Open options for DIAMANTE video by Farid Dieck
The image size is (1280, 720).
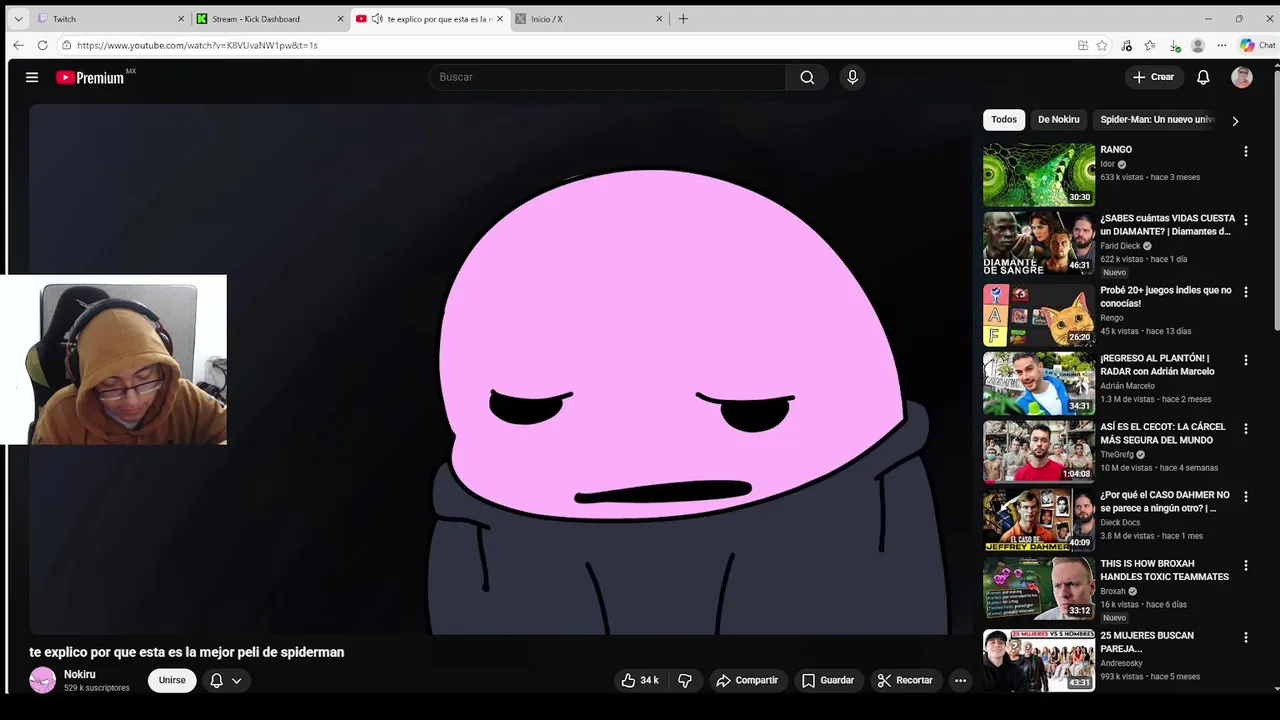(x=1245, y=219)
